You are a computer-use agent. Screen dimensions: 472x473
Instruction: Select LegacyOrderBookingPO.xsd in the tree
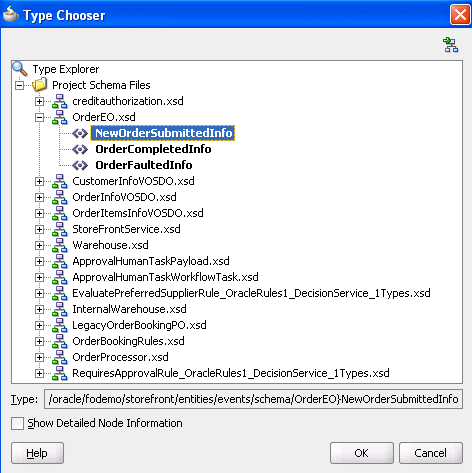[x=139, y=325]
